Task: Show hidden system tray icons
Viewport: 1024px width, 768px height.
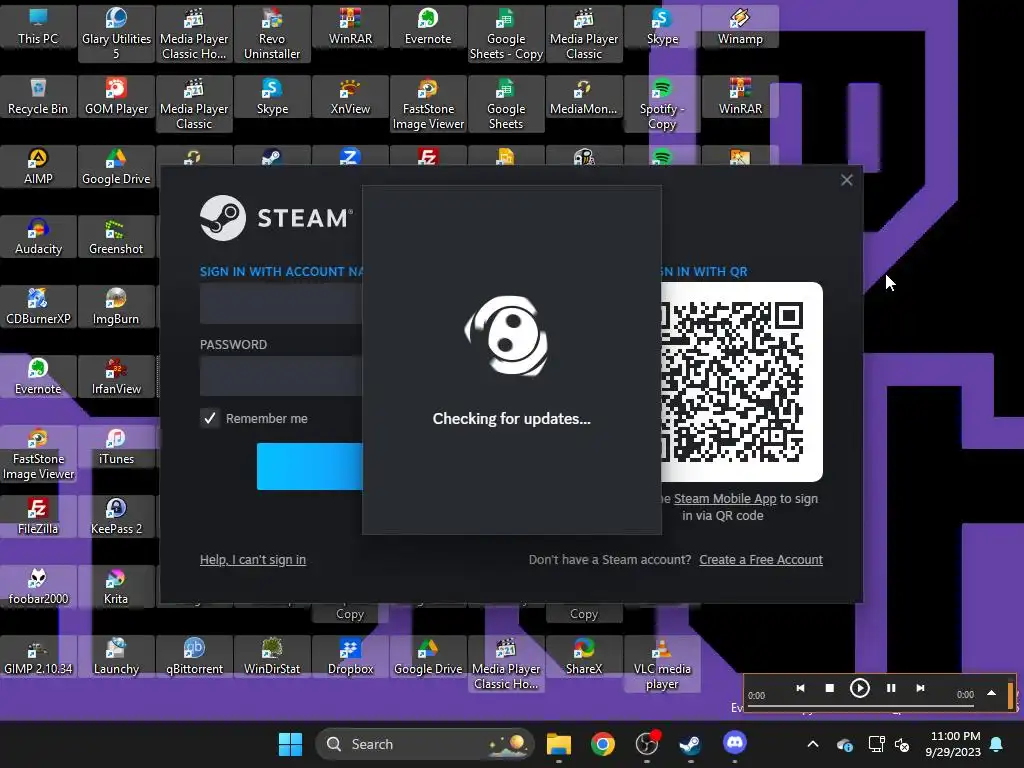Action: (x=812, y=744)
